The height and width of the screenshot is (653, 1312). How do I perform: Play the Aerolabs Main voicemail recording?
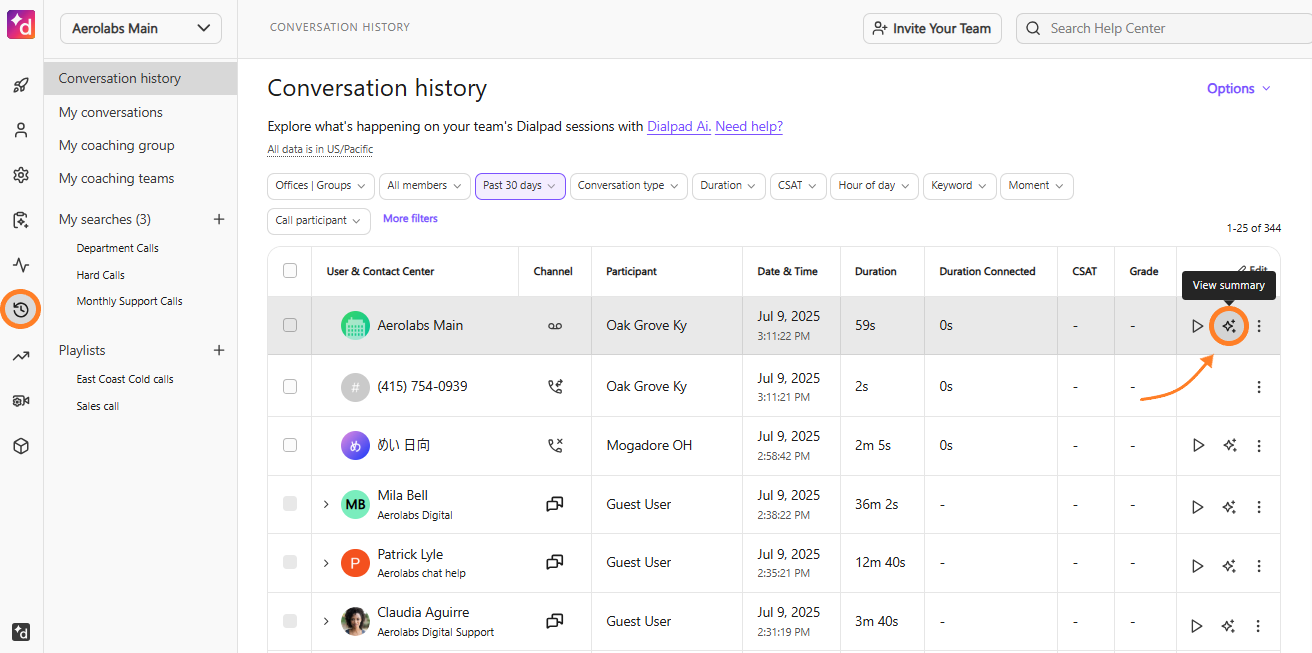(x=1198, y=326)
